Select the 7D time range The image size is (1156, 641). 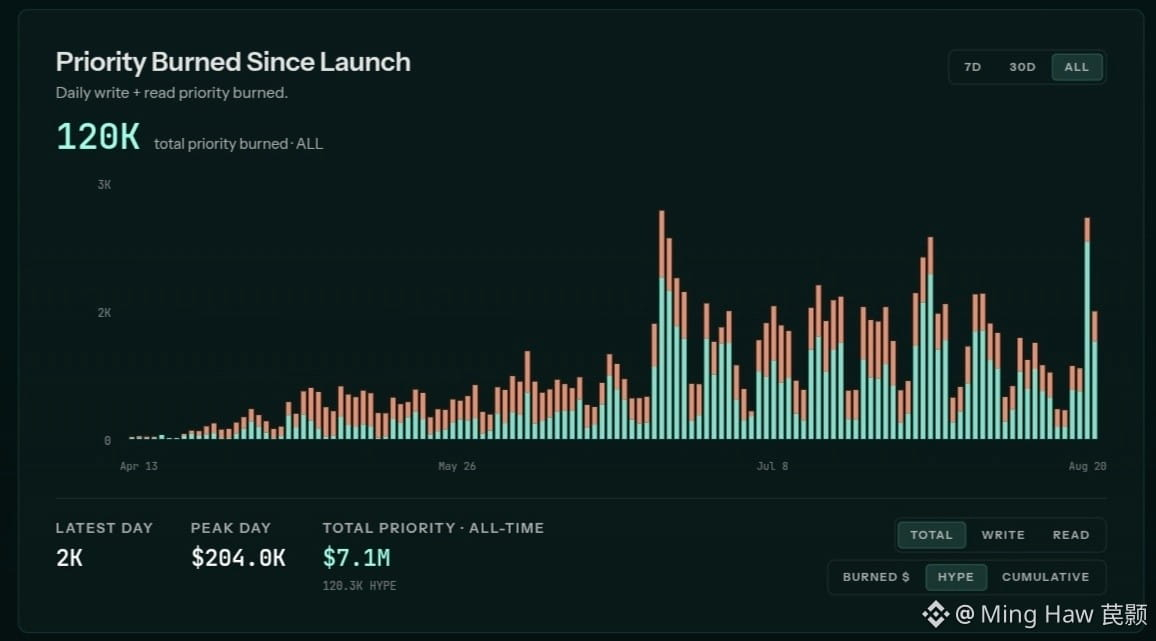[x=972, y=67]
